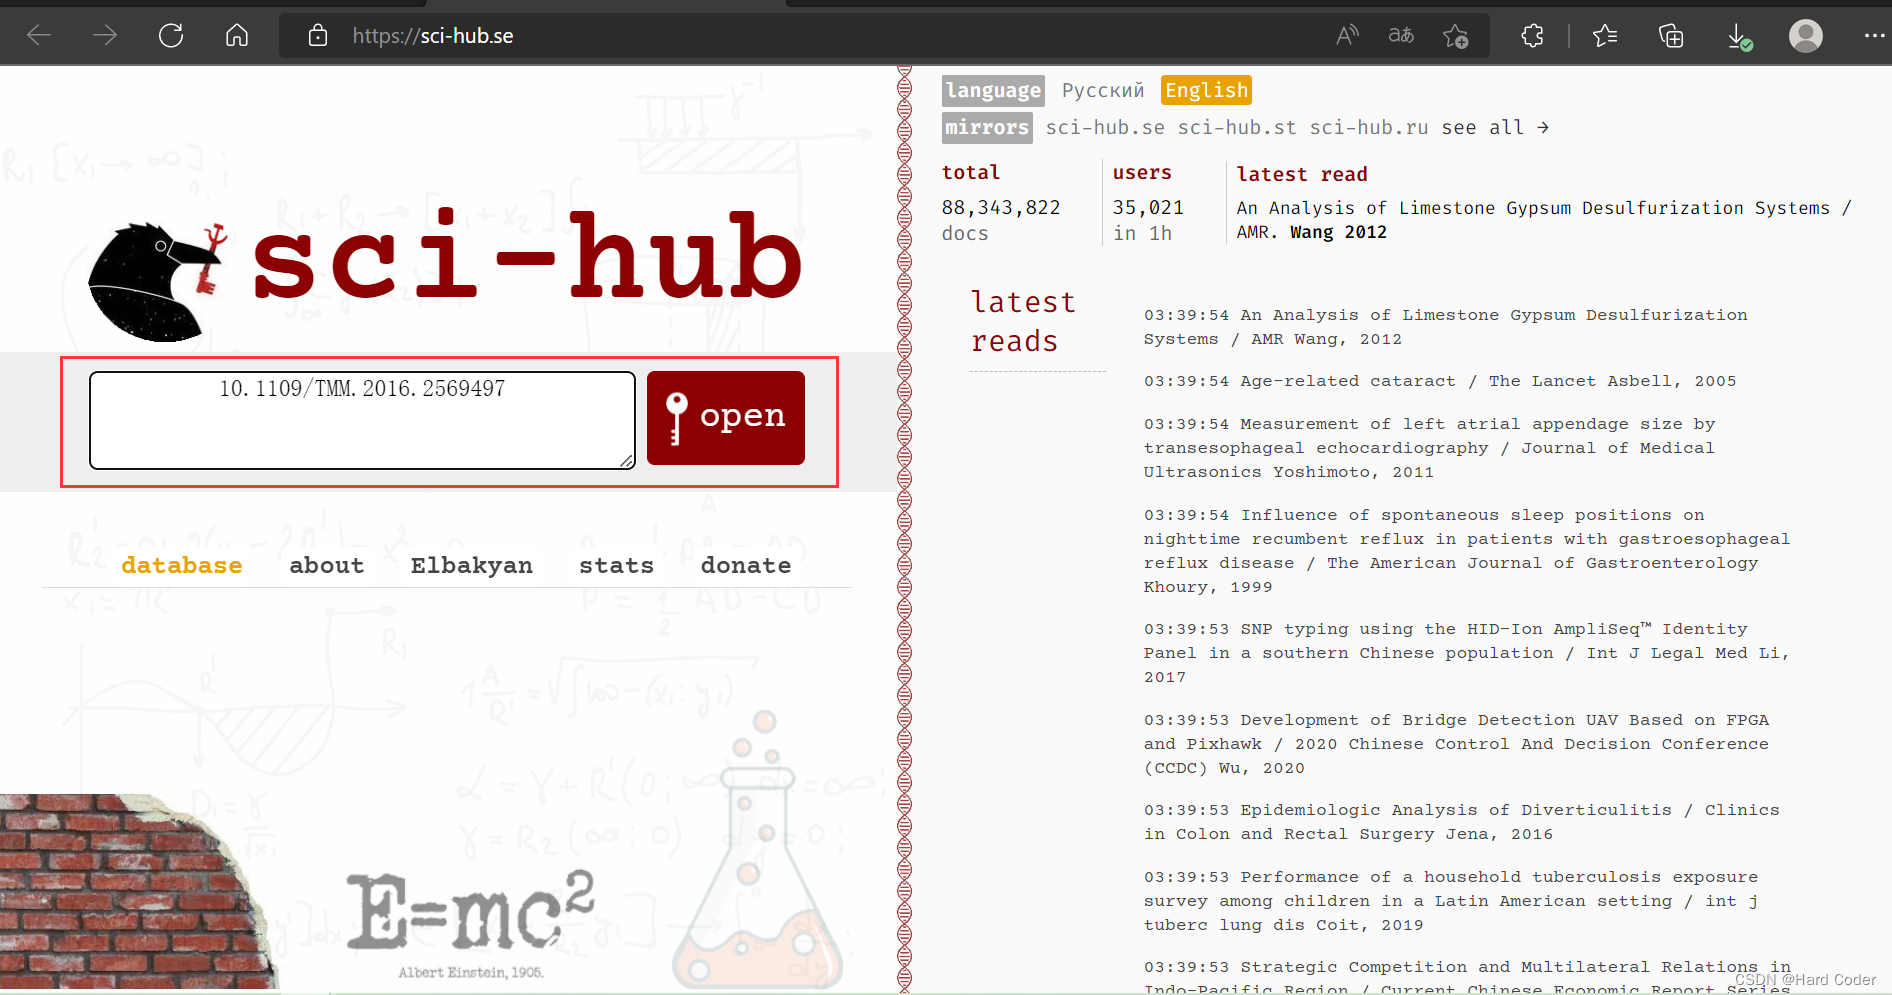Click the E=mc² Einstein image
1892x995 pixels.
(471, 923)
